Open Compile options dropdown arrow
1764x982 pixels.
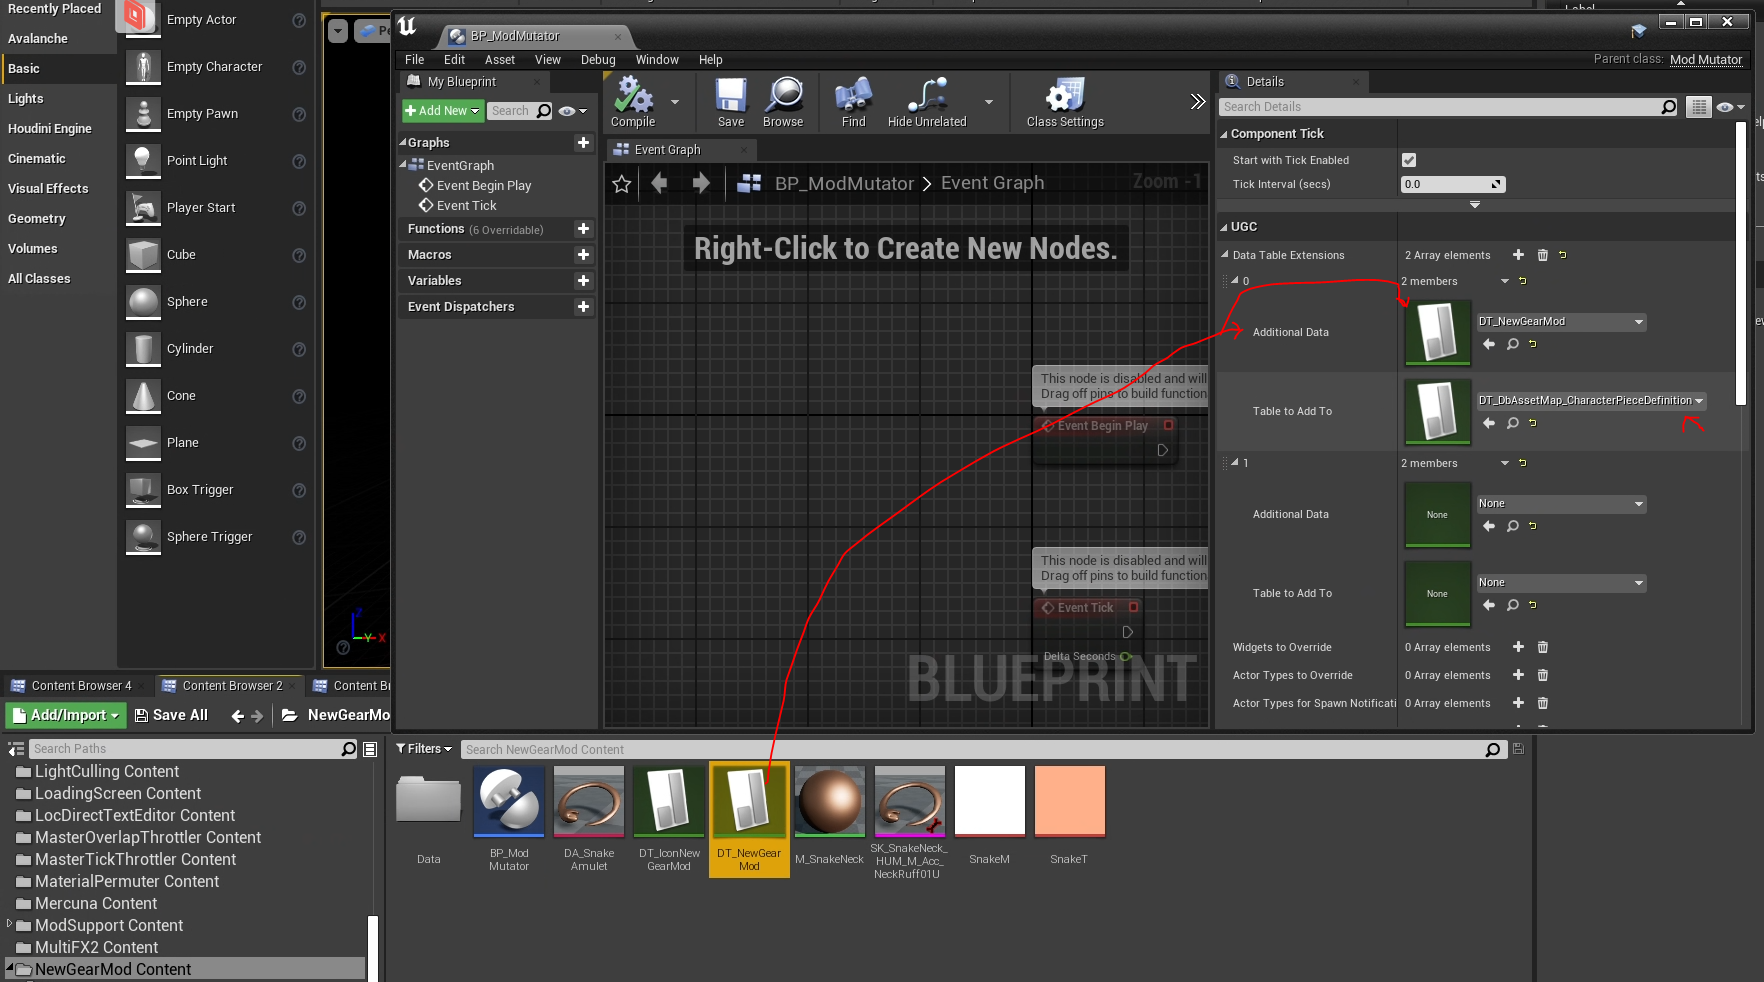[x=675, y=102]
